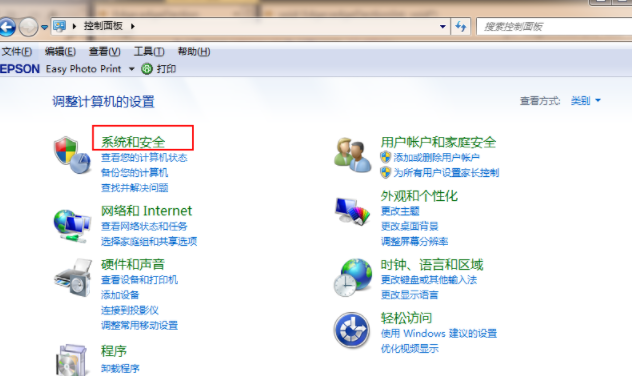Screen dimensions: 633x389
Task: Open 选择家庭组和共享选项 link
Action: (149, 241)
